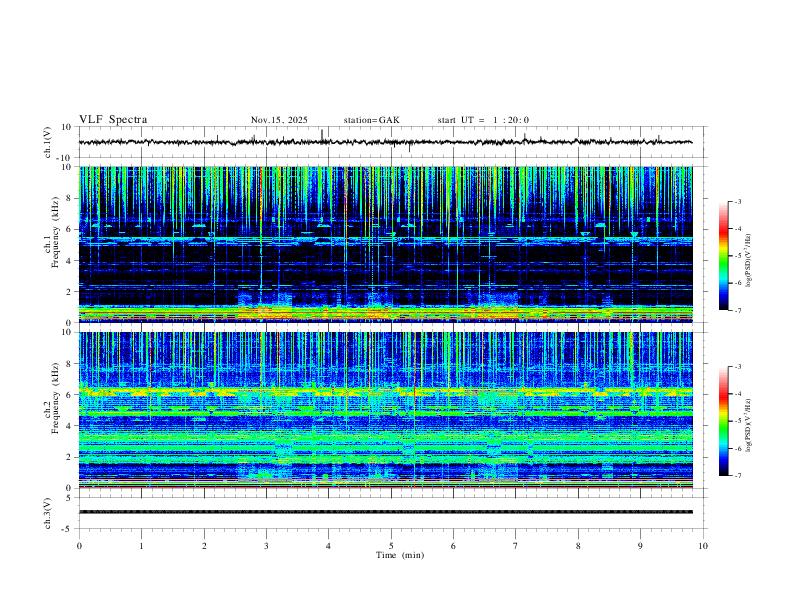Click the 'start UT = 1:20:0' text

point(483,120)
